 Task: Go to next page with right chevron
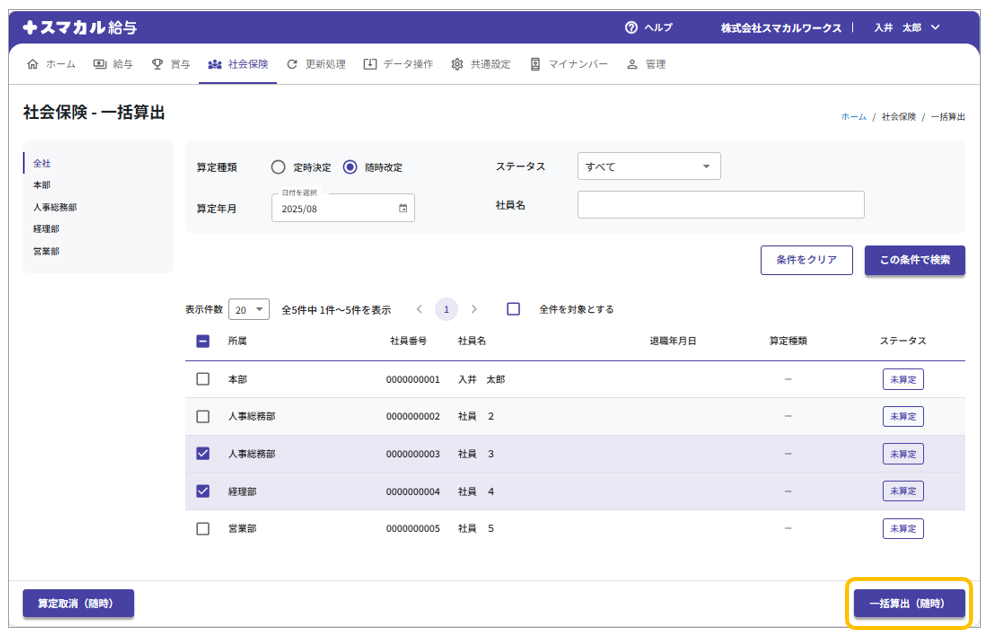click(x=474, y=309)
